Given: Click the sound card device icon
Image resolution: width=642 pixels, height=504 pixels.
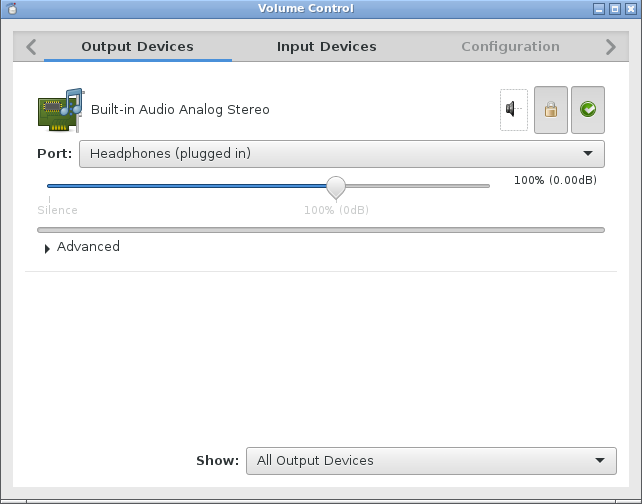Looking at the screenshot, I should (x=61, y=110).
